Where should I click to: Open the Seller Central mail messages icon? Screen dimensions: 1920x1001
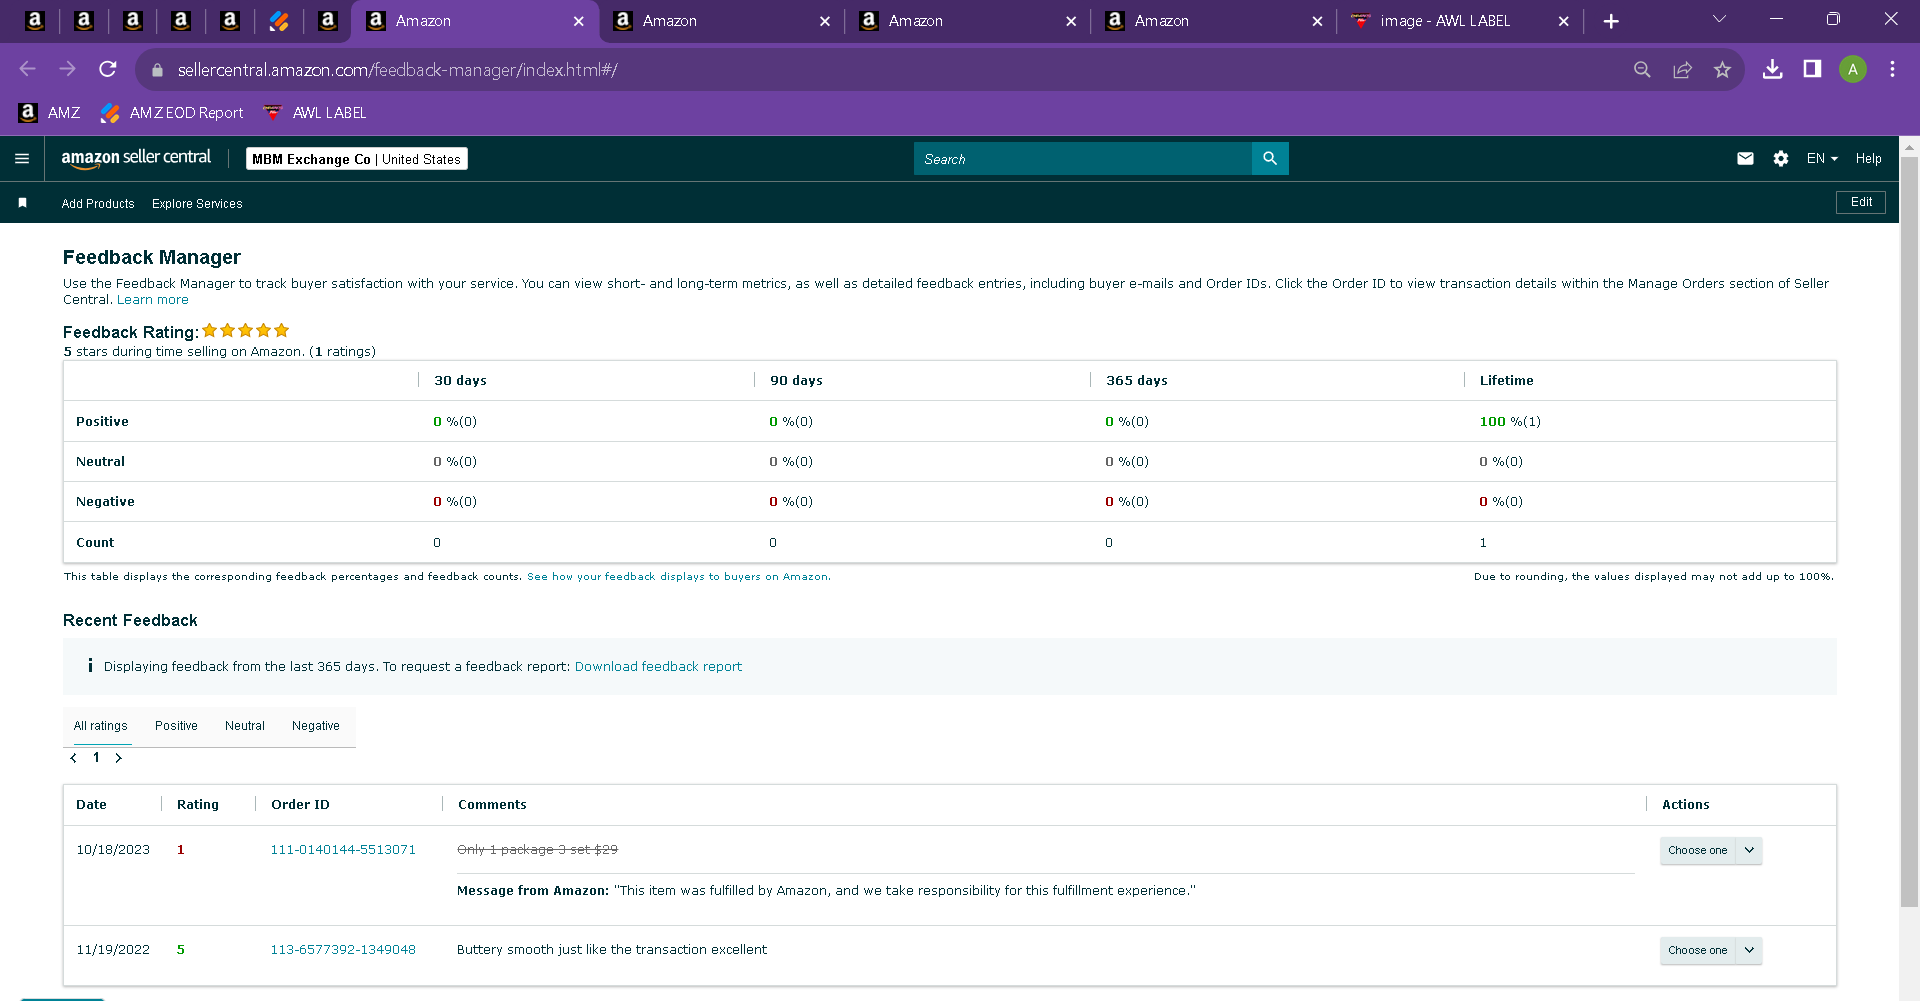1745,159
